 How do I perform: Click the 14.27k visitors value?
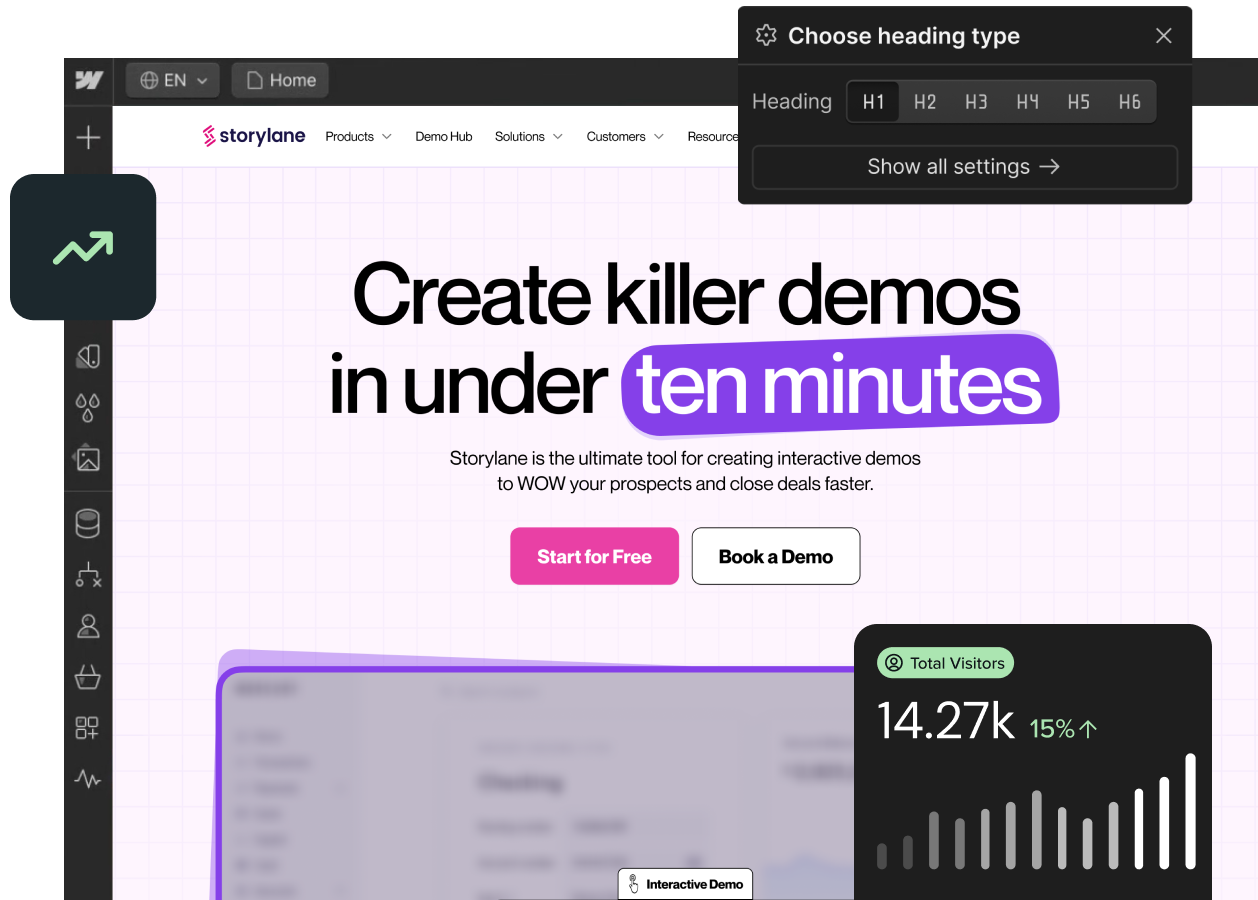tap(946, 722)
